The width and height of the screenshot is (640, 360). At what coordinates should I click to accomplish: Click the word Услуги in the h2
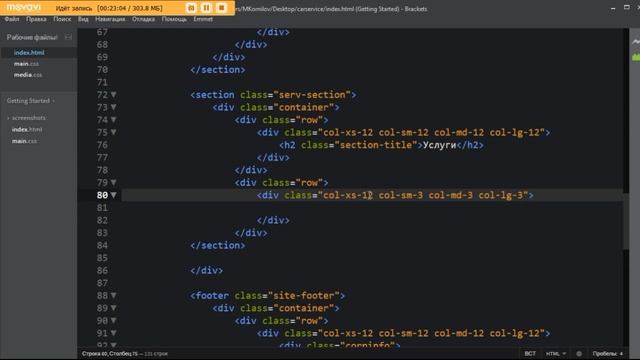click(x=439, y=145)
